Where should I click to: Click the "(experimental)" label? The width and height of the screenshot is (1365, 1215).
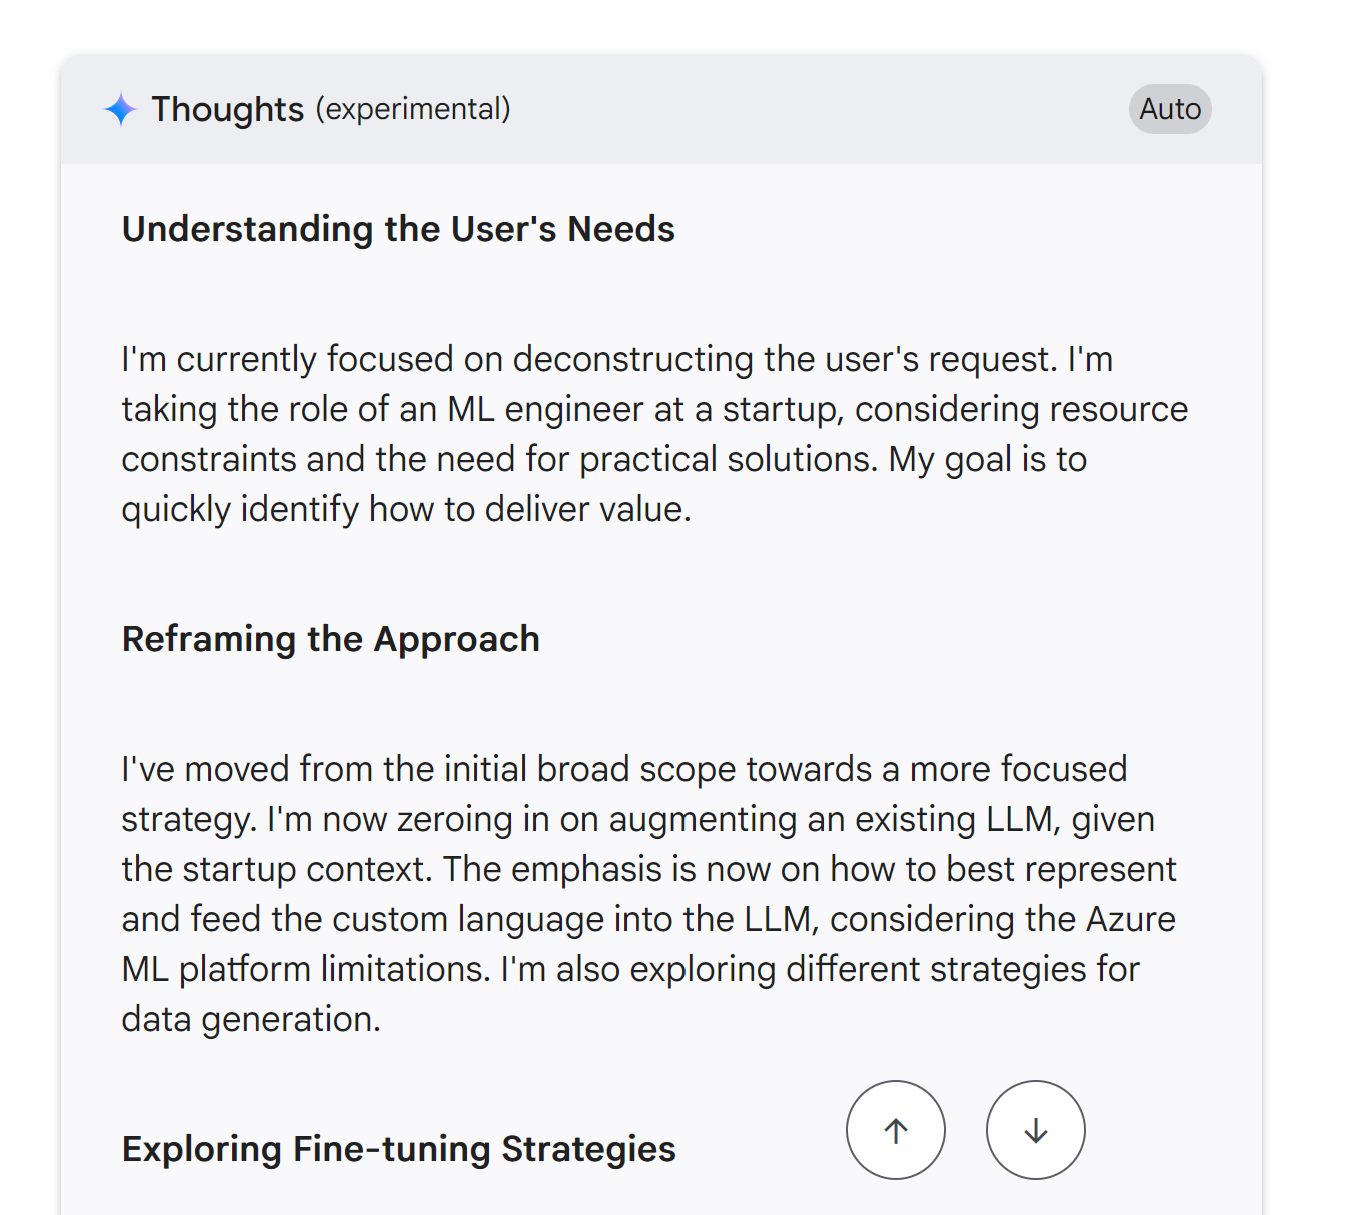tap(413, 108)
